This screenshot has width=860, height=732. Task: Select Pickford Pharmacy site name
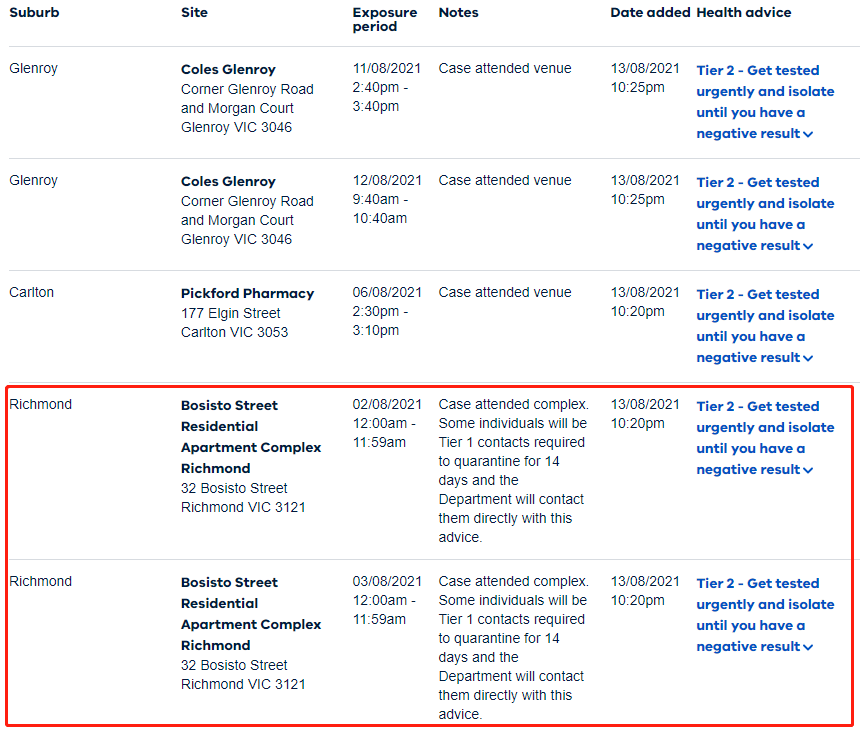(x=247, y=294)
